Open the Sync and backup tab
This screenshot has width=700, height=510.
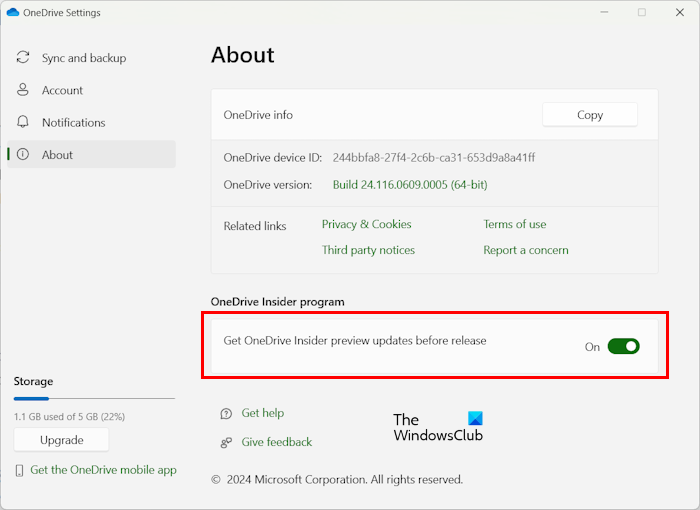click(84, 58)
